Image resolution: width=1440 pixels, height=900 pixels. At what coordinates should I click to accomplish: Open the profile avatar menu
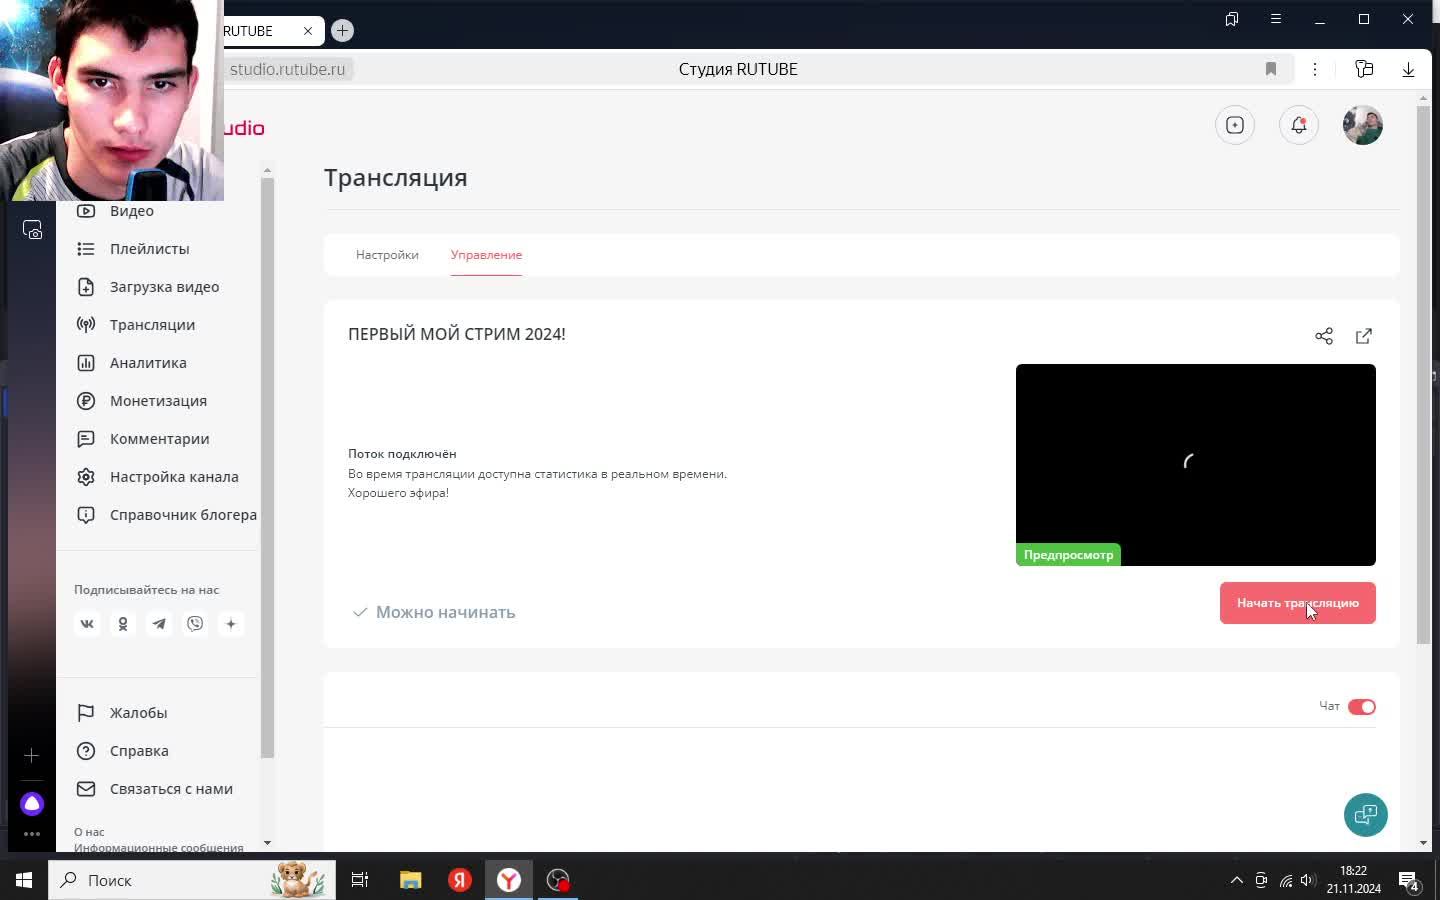click(x=1363, y=125)
